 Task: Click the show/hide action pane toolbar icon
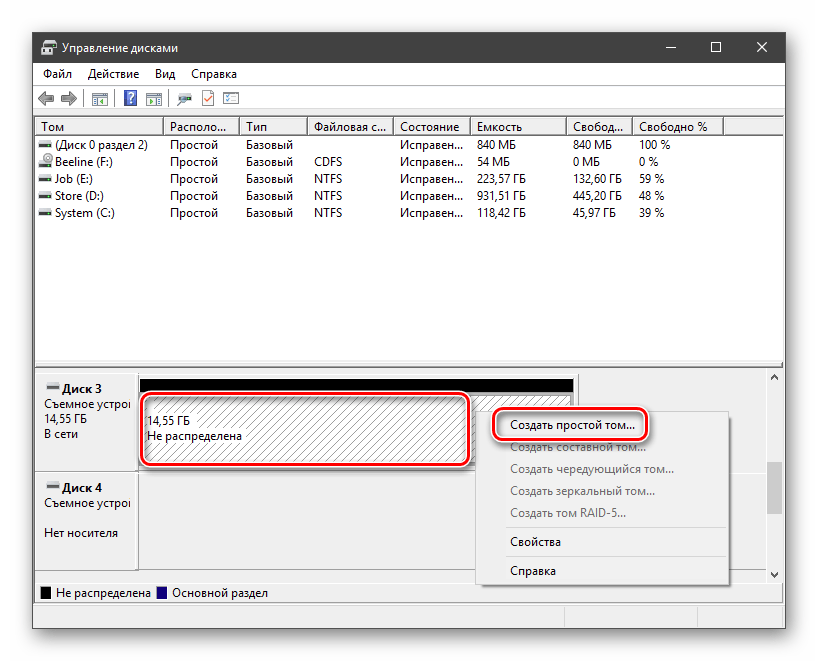click(x=154, y=98)
